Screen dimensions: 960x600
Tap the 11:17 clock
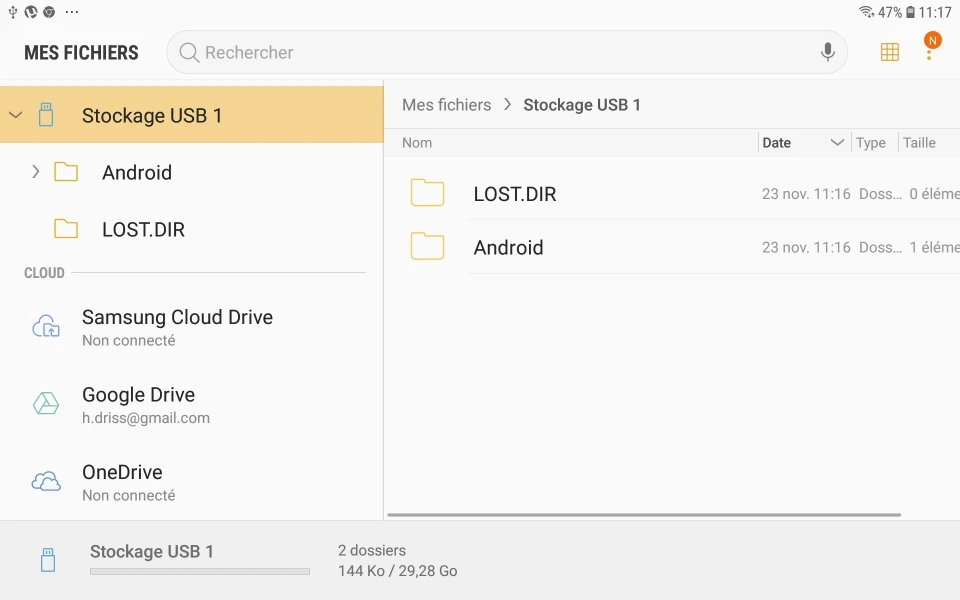coord(935,12)
